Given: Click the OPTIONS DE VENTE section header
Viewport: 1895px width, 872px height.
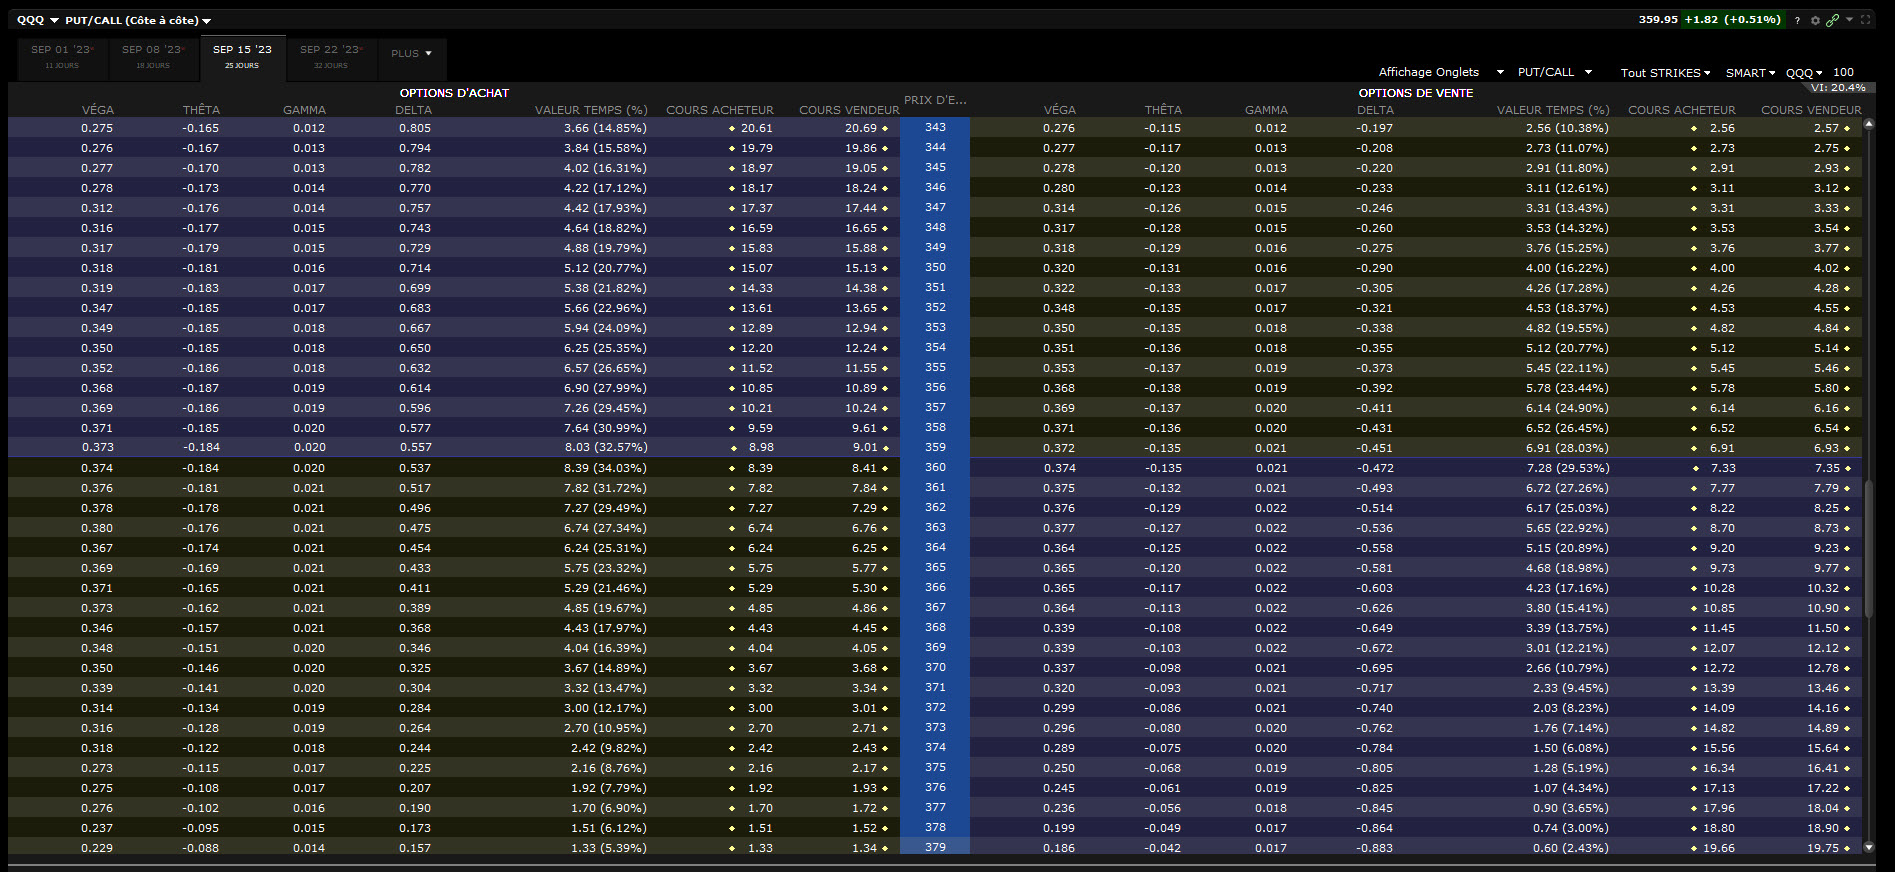Looking at the screenshot, I should [x=1415, y=93].
